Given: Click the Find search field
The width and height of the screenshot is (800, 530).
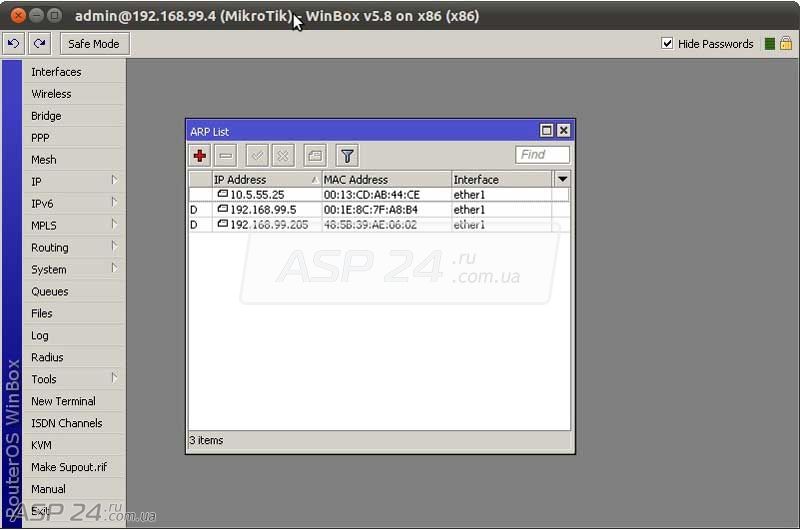Looking at the screenshot, I should pos(542,154).
